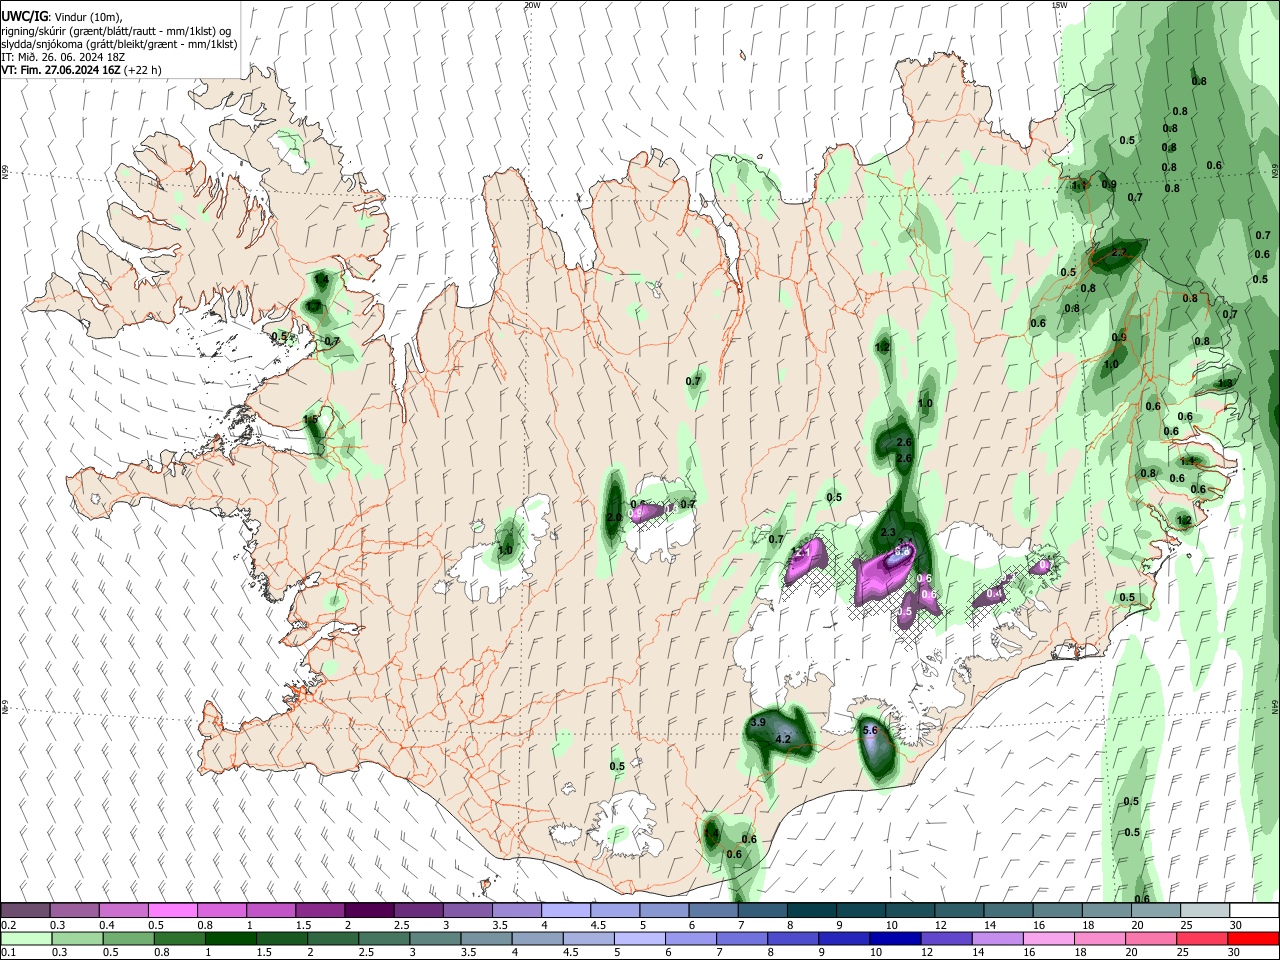The width and height of the screenshot is (1280, 960).
Task: Click the "3.9" precipitation value on the map
Action: (758, 722)
